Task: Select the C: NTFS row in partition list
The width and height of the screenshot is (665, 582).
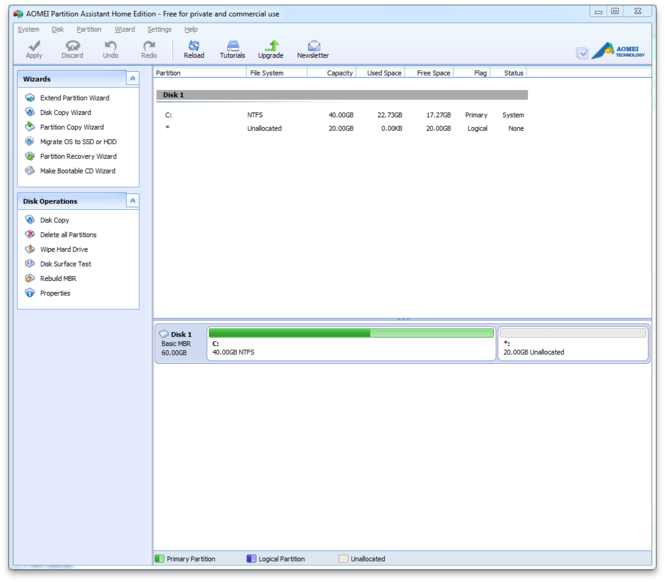Action: [x=342, y=115]
